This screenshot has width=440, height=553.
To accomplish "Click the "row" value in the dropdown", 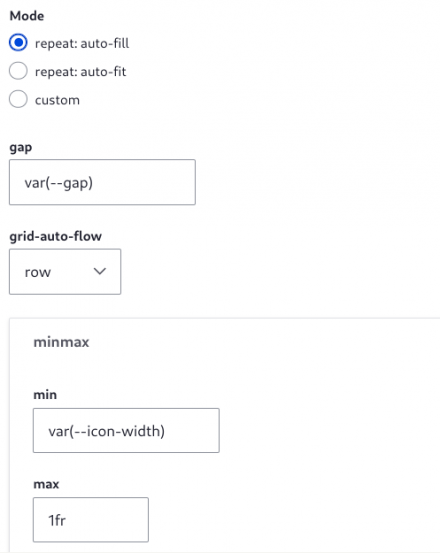I will [38, 272].
